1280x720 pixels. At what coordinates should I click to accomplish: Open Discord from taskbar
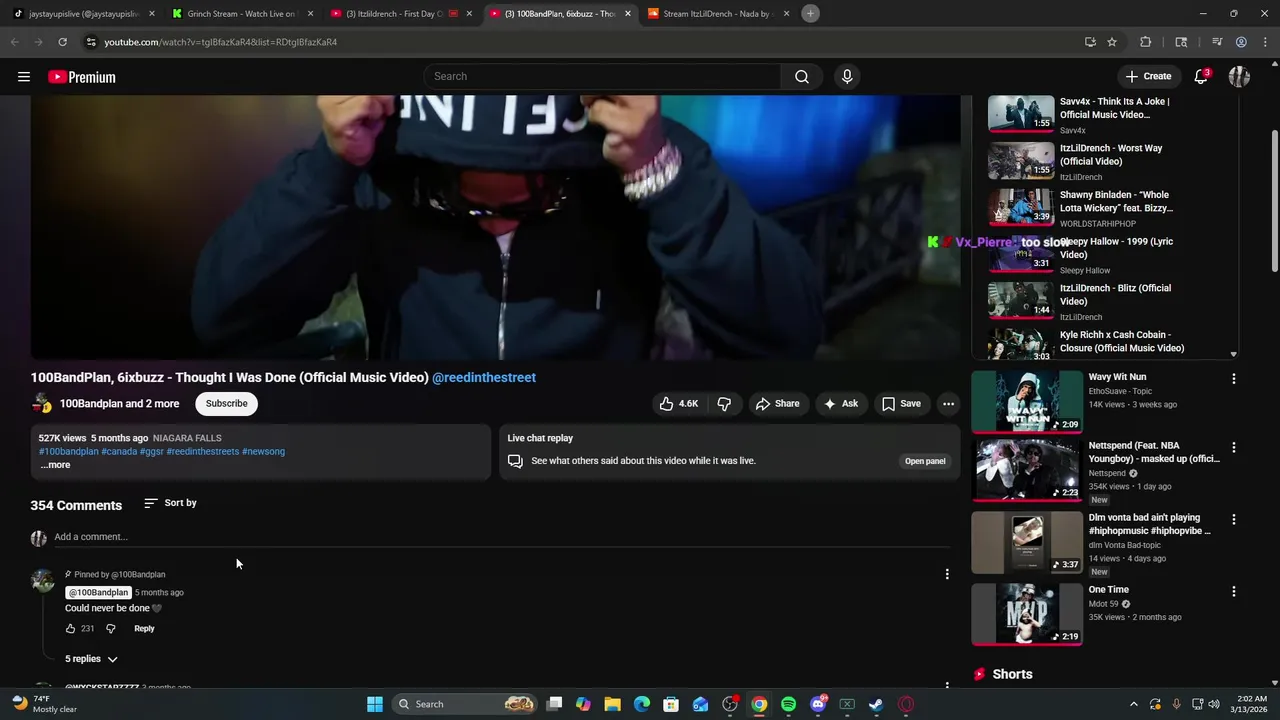[x=818, y=704]
